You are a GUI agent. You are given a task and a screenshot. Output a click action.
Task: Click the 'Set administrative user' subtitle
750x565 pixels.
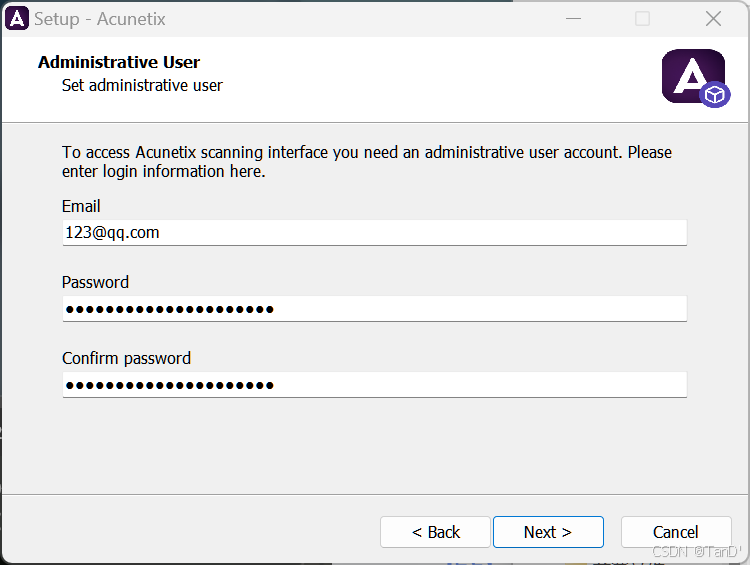point(142,85)
